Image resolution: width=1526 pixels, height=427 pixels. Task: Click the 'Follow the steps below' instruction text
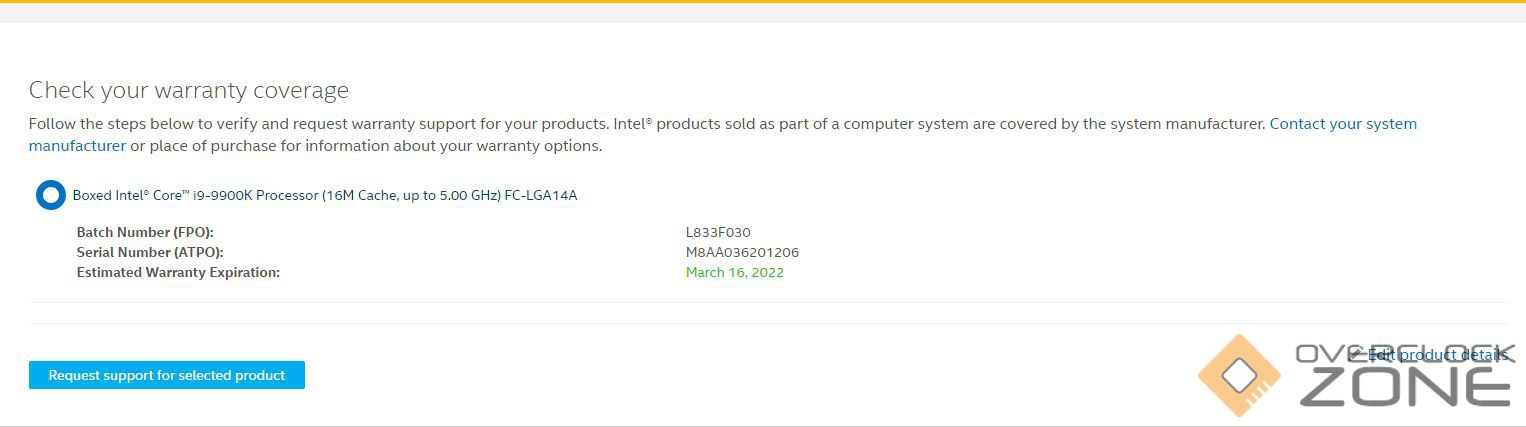400,124
